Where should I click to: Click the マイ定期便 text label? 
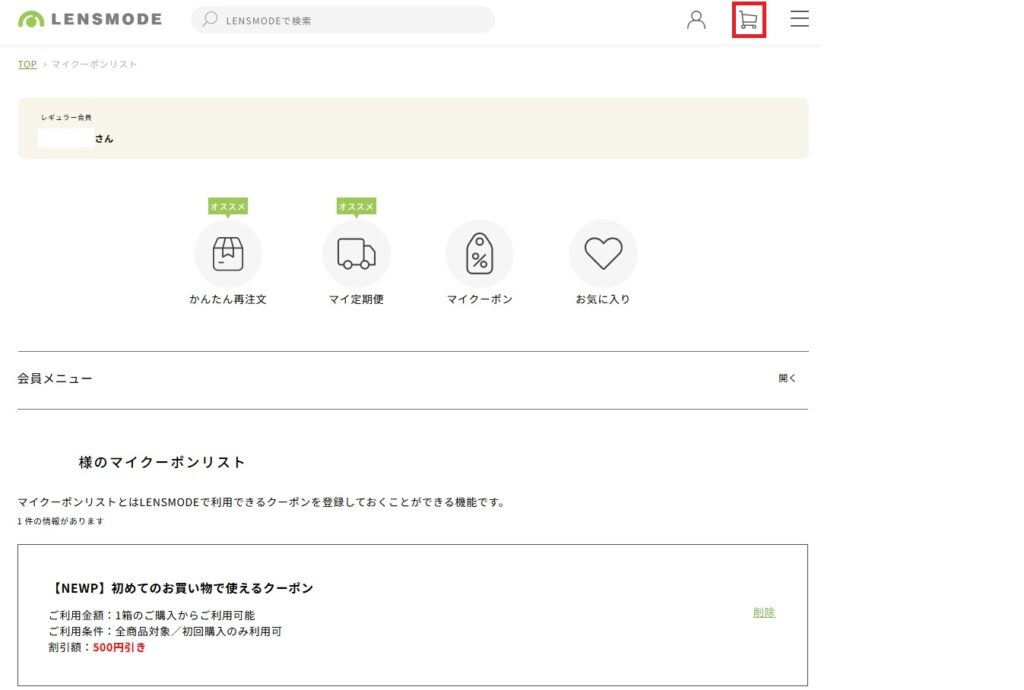[x=356, y=299]
